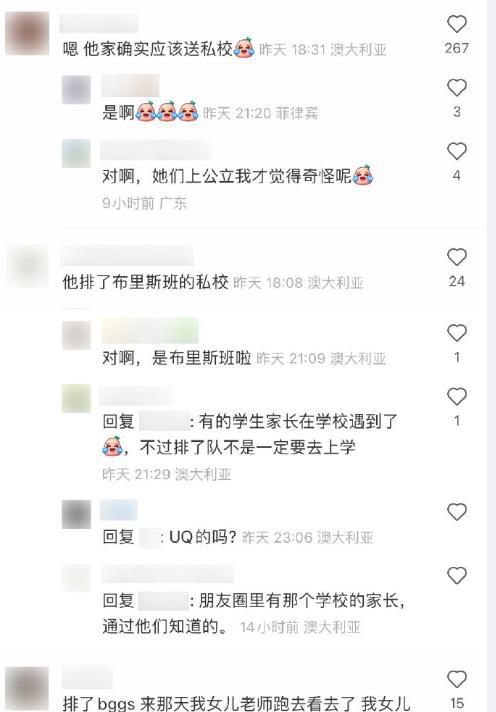Screen dimensions: 496x712
Task: Tap the comment '排了 bggs 来那天我女儿老师'
Action: click(x=236, y=703)
